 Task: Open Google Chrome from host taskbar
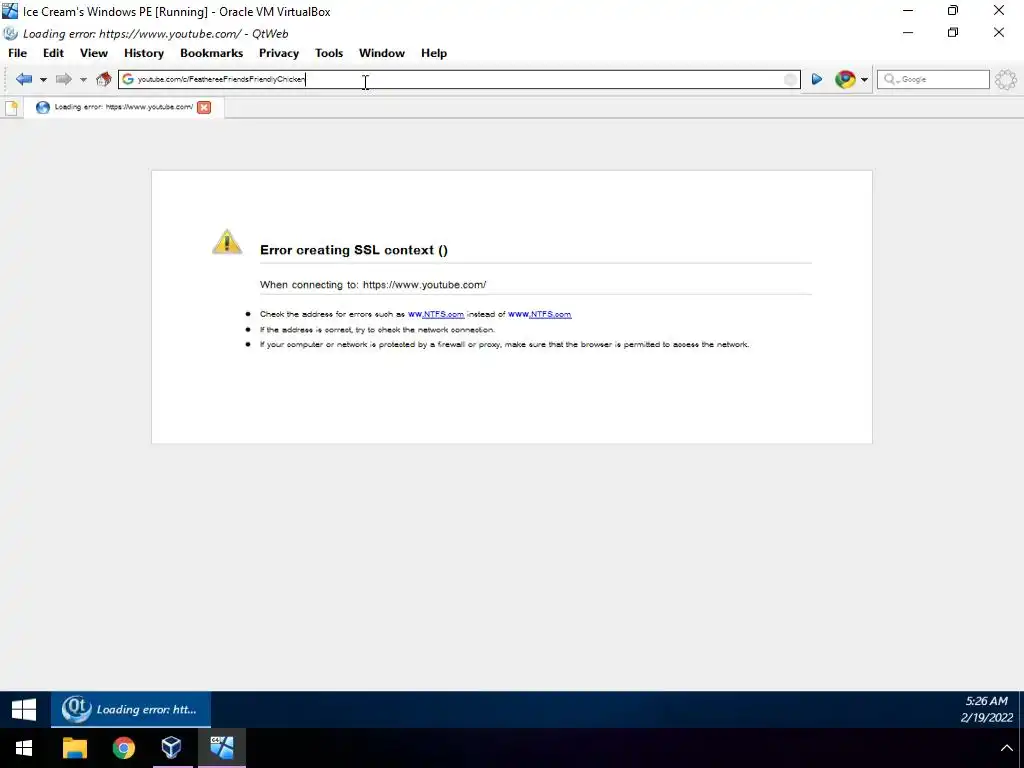(123, 748)
